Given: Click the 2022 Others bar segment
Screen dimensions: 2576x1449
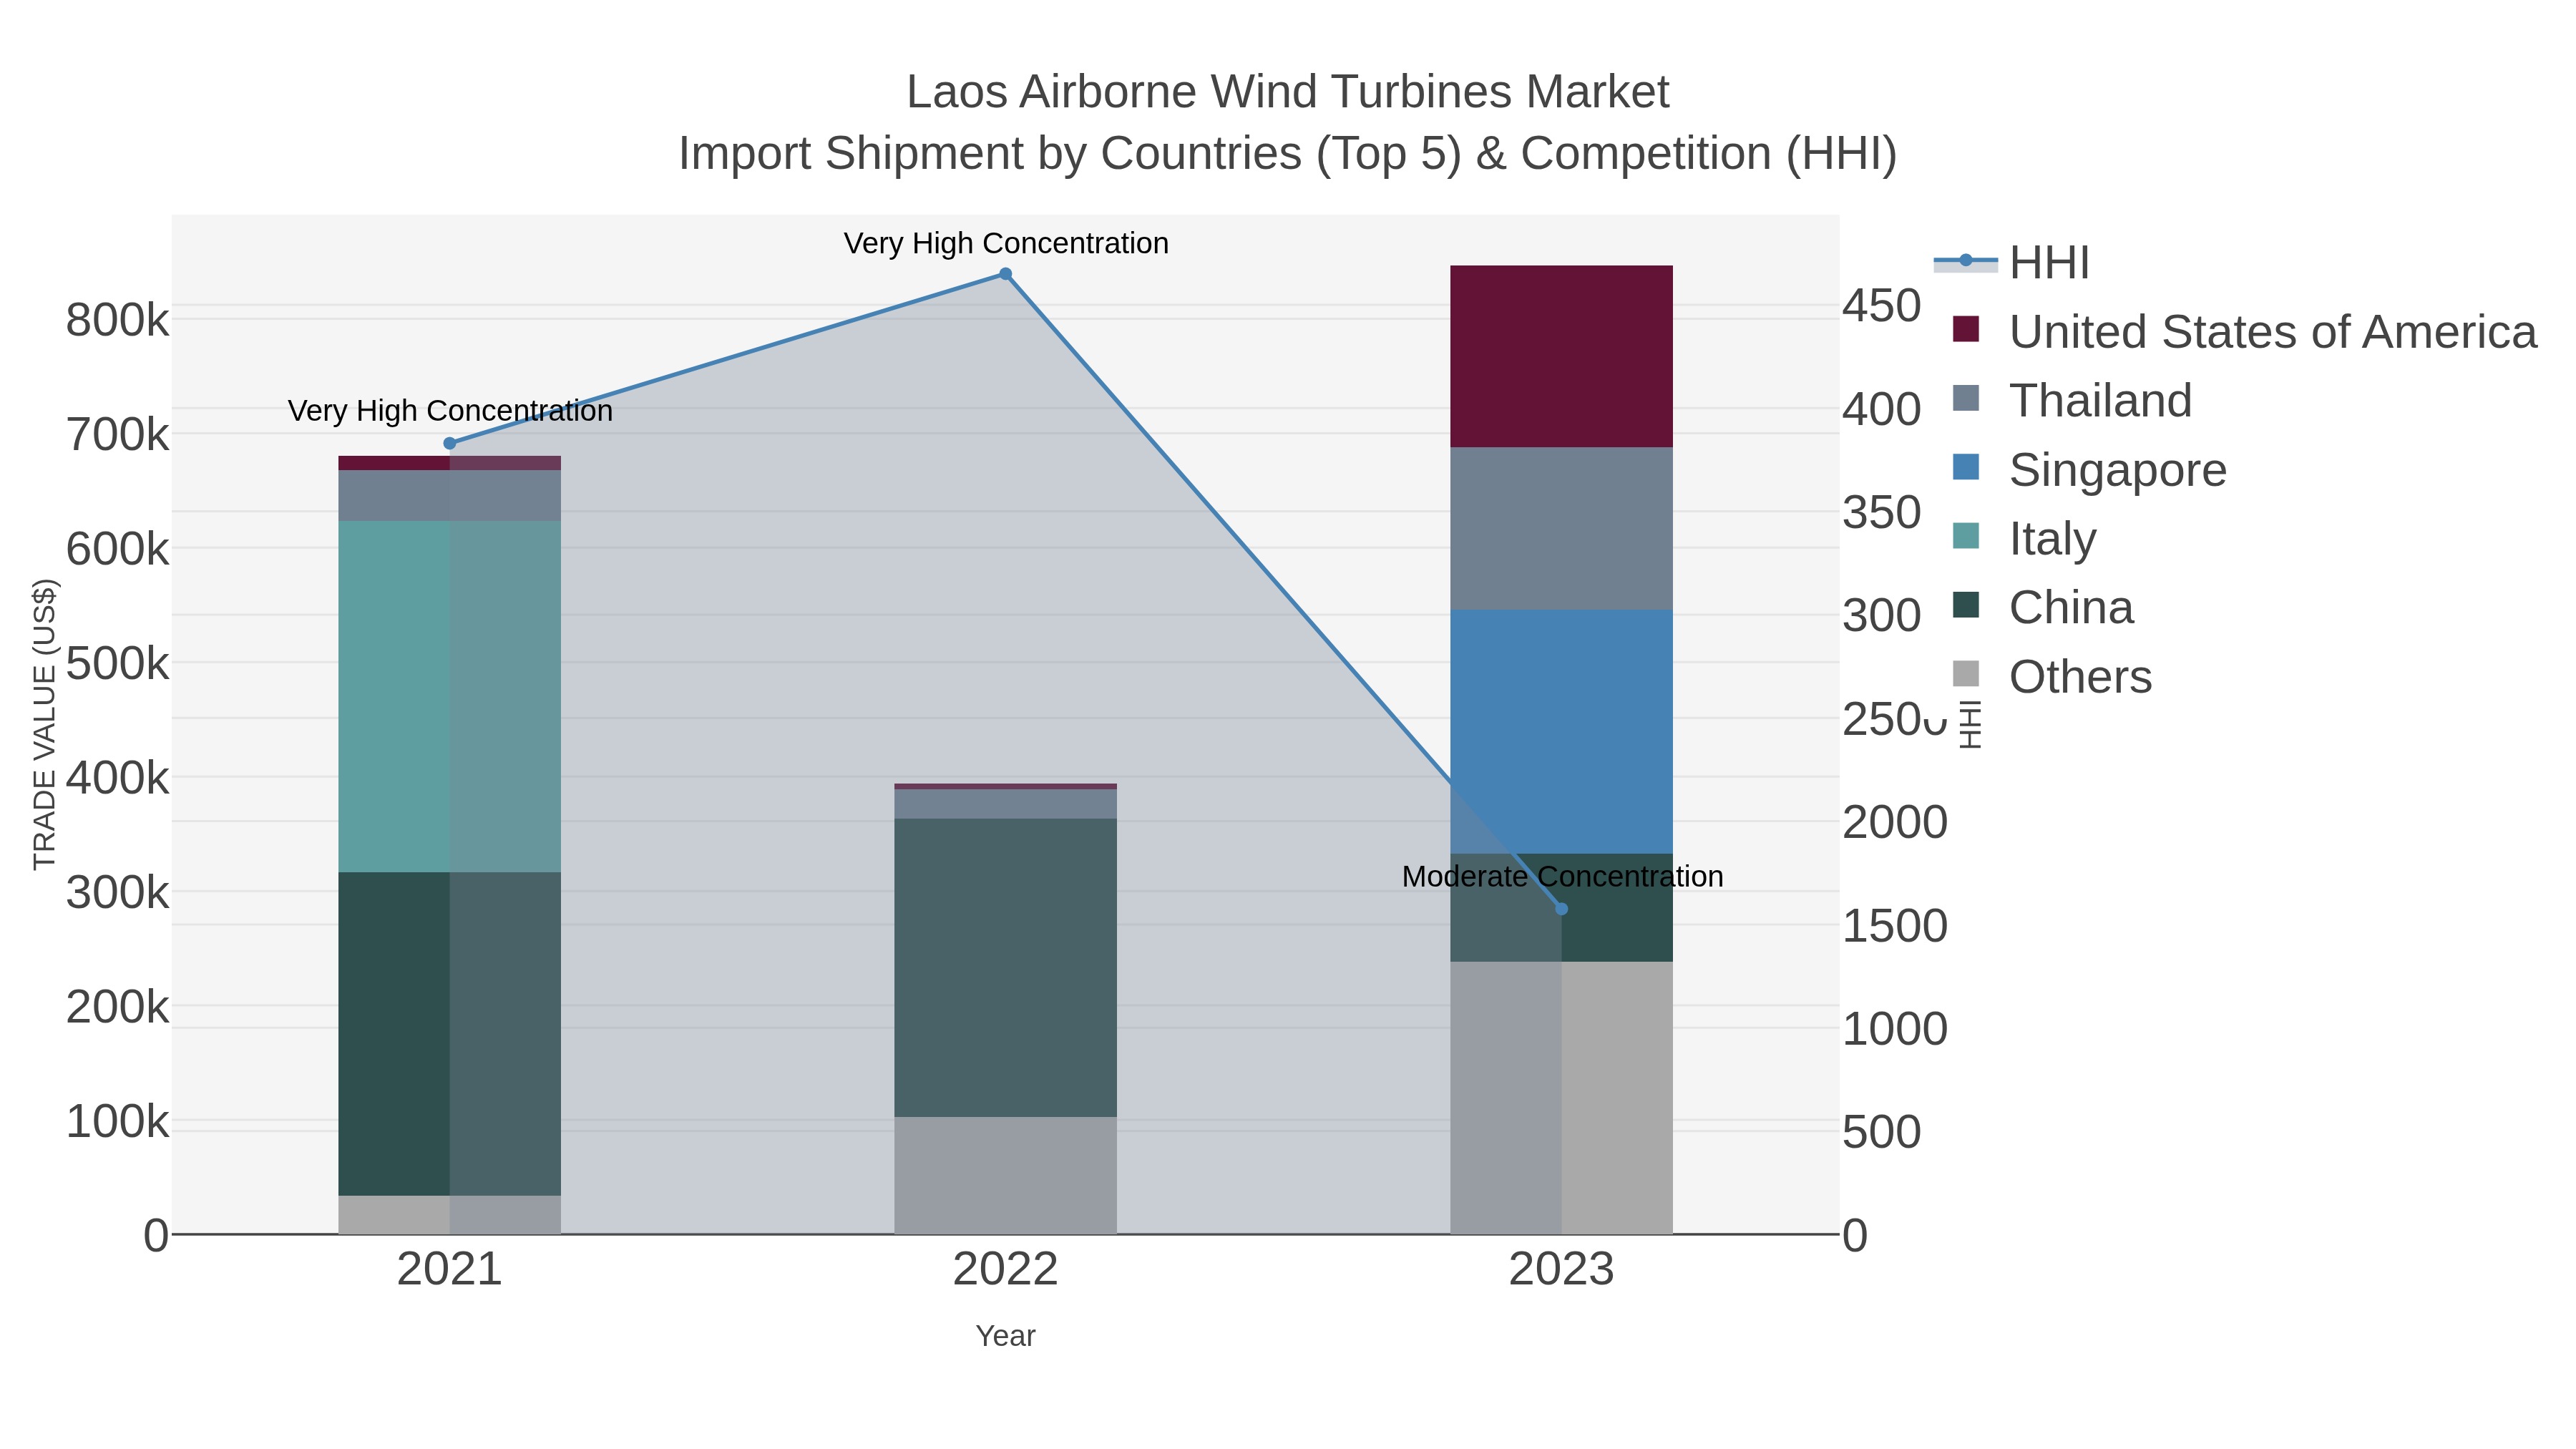Looking at the screenshot, I should tap(1005, 1176).
